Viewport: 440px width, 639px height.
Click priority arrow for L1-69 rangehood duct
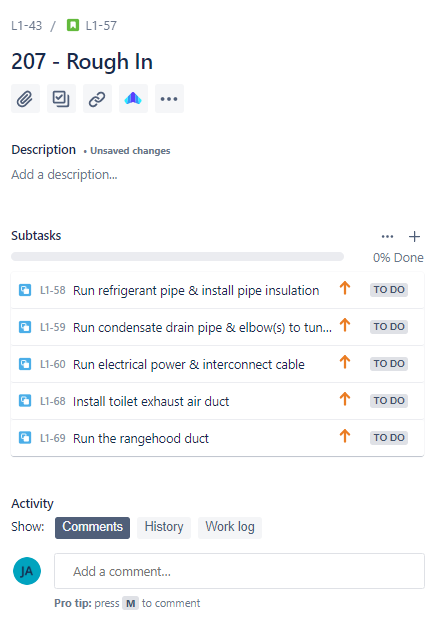tap(345, 436)
